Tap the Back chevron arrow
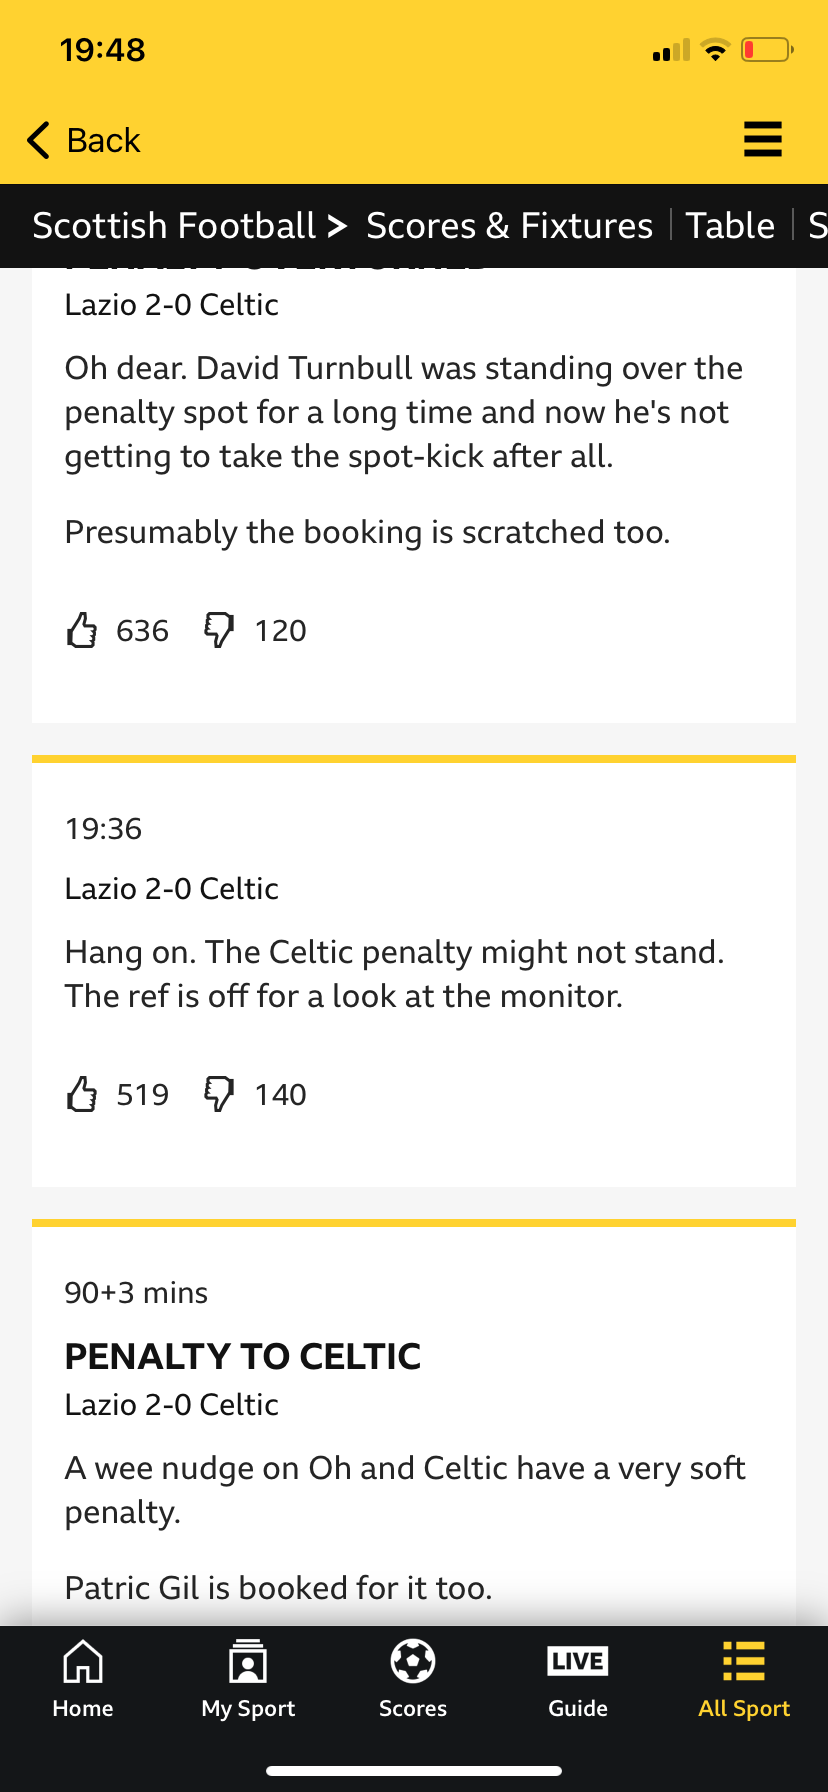This screenshot has height=1792, width=828. pyautogui.click(x=38, y=140)
